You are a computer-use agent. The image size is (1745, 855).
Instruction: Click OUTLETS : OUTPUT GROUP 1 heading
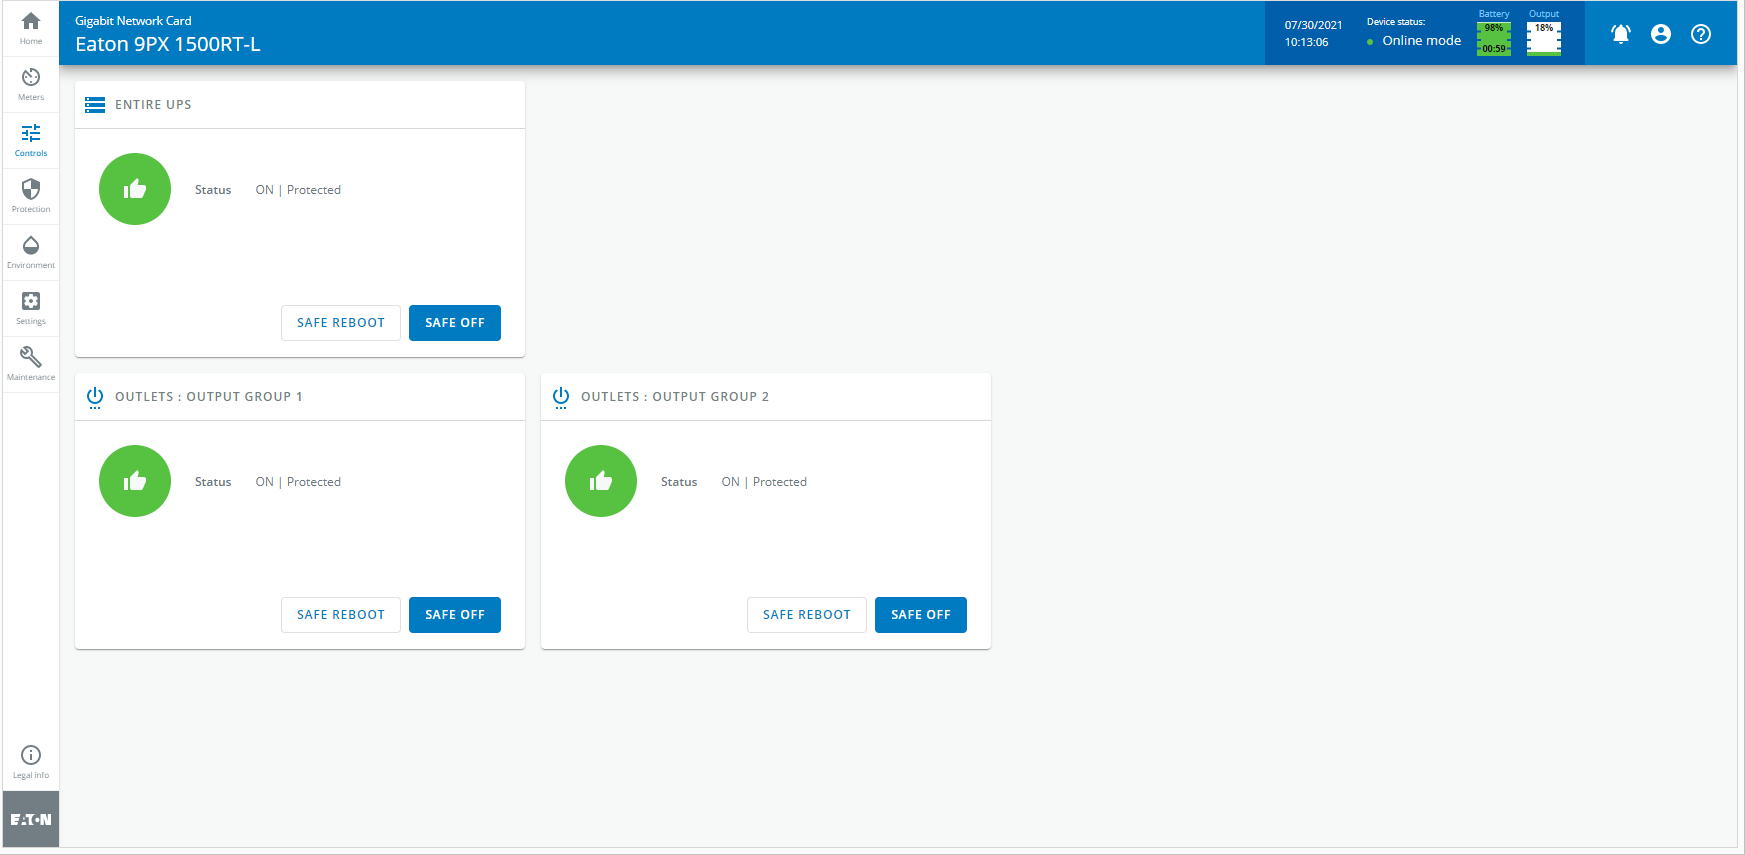click(208, 397)
